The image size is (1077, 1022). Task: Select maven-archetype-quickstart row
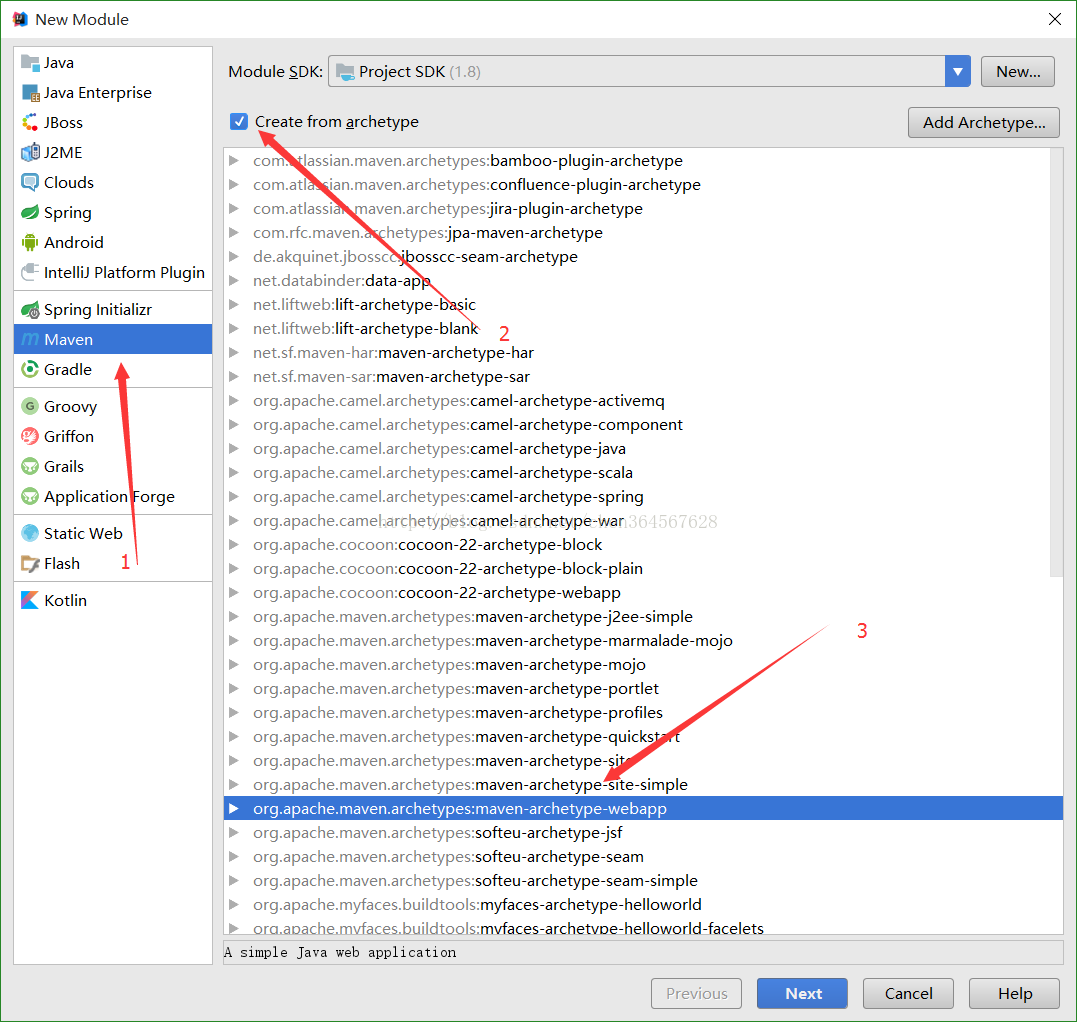(x=643, y=736)
